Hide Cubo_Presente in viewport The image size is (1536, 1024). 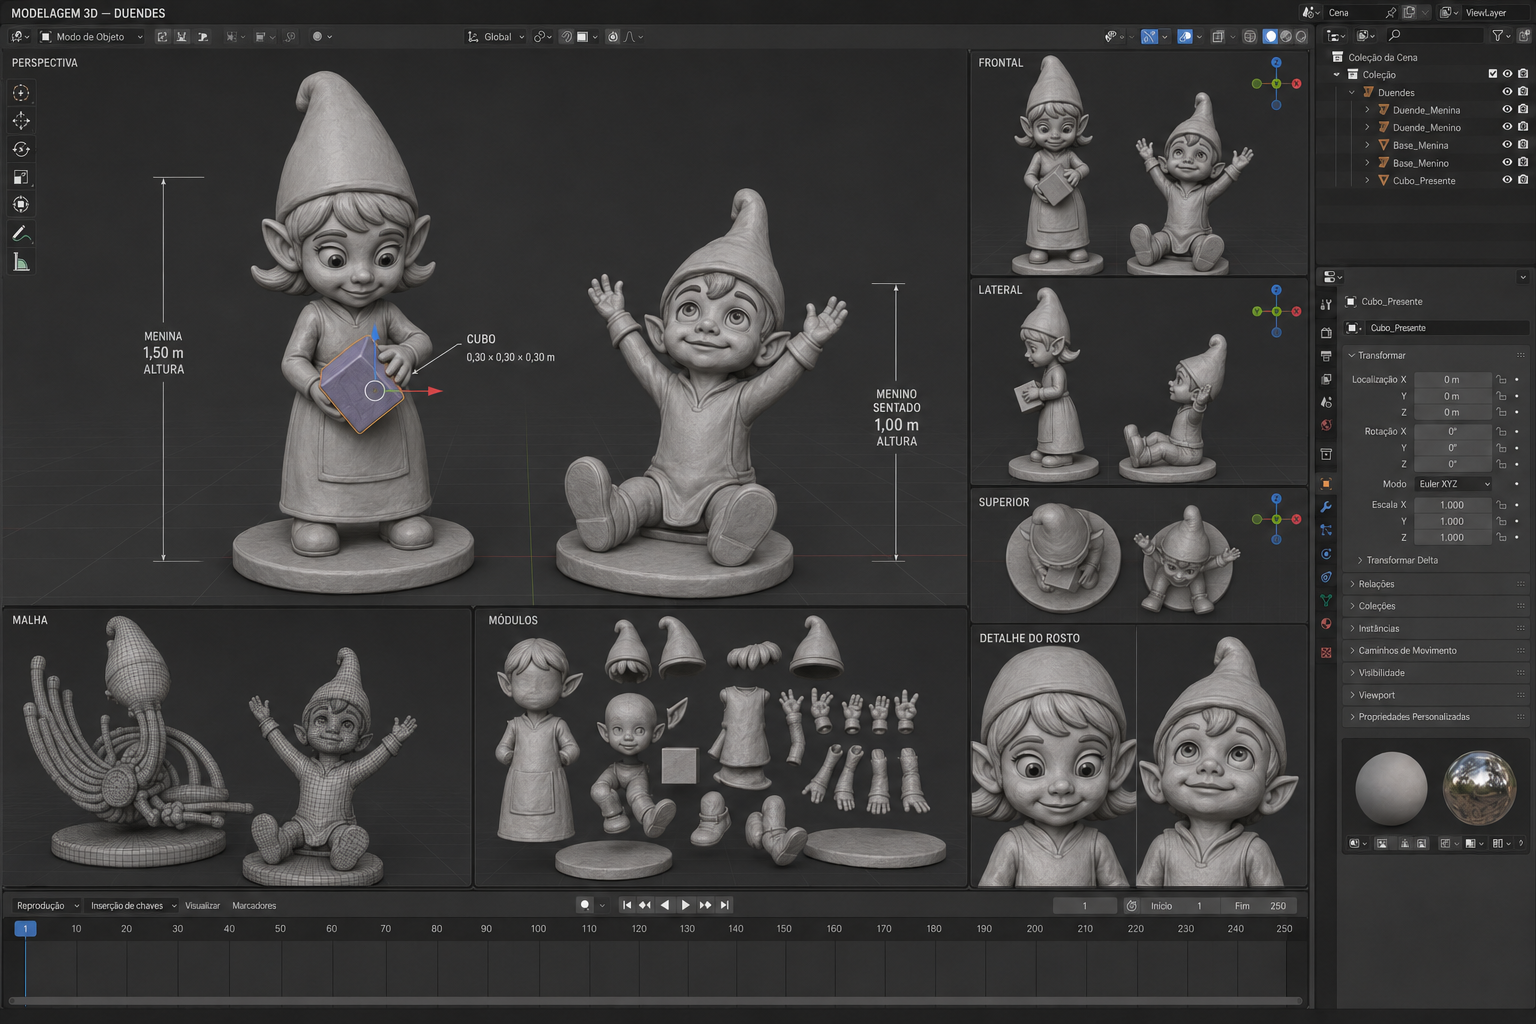coord(1507,180)
